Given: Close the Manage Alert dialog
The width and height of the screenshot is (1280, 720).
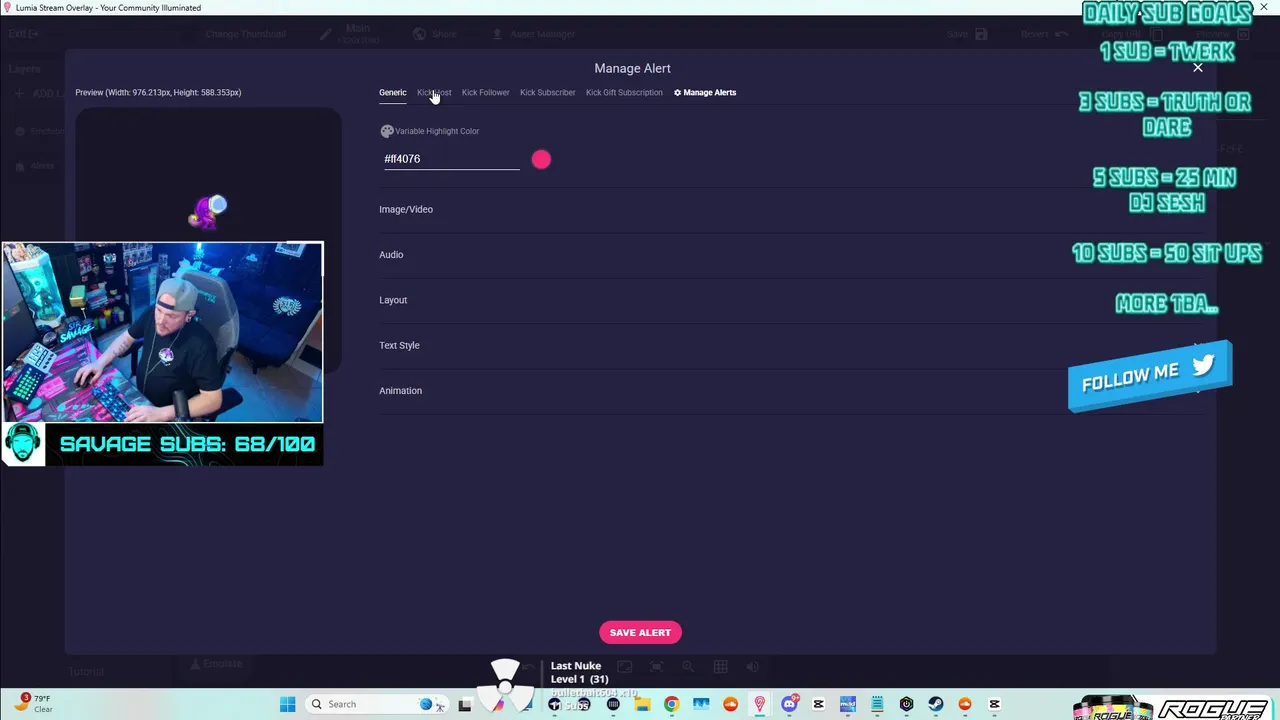Looking at the screenshot, I should pyautogui.click(x=1197, y=68).
